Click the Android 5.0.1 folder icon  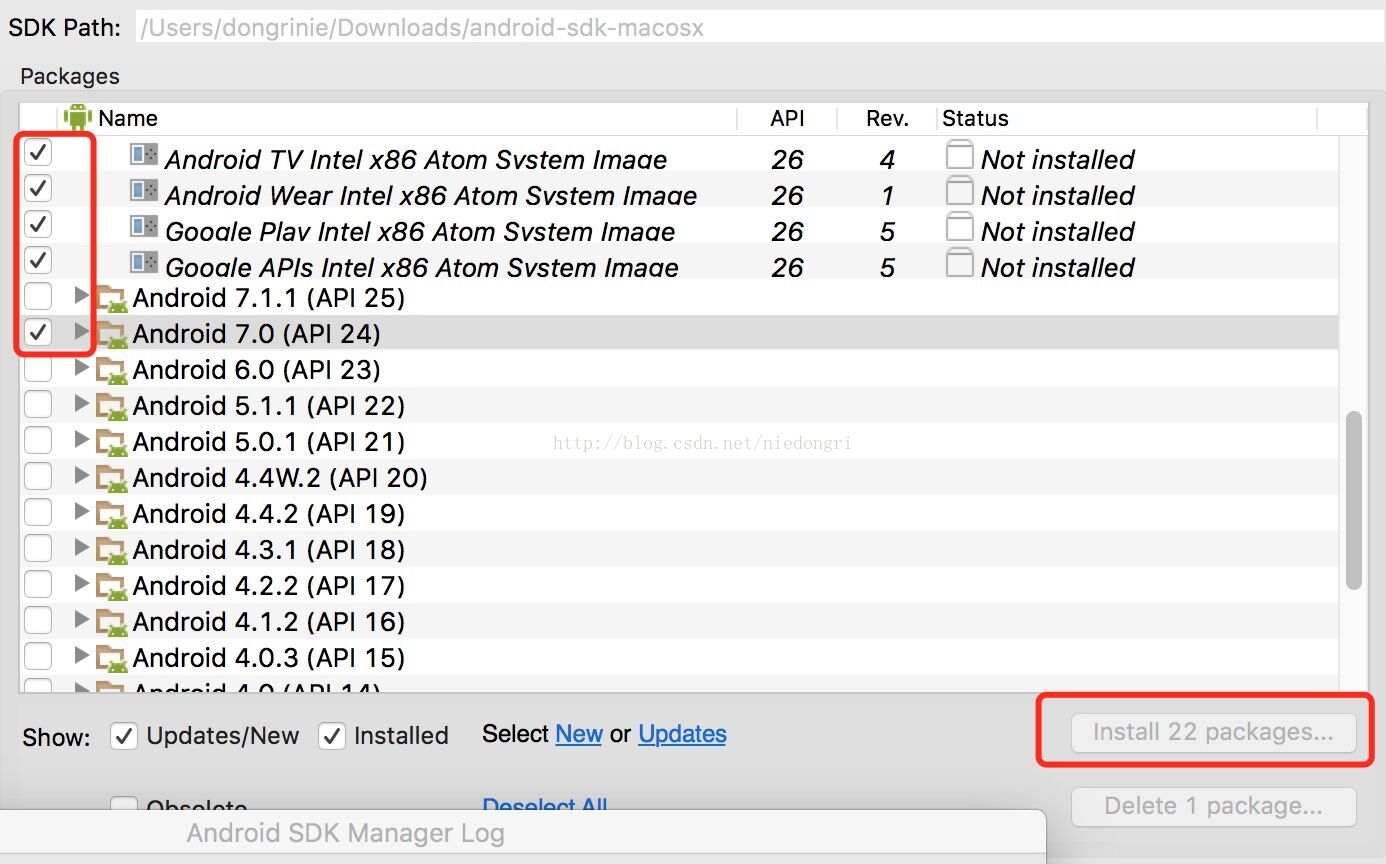[x=113, y=443]
